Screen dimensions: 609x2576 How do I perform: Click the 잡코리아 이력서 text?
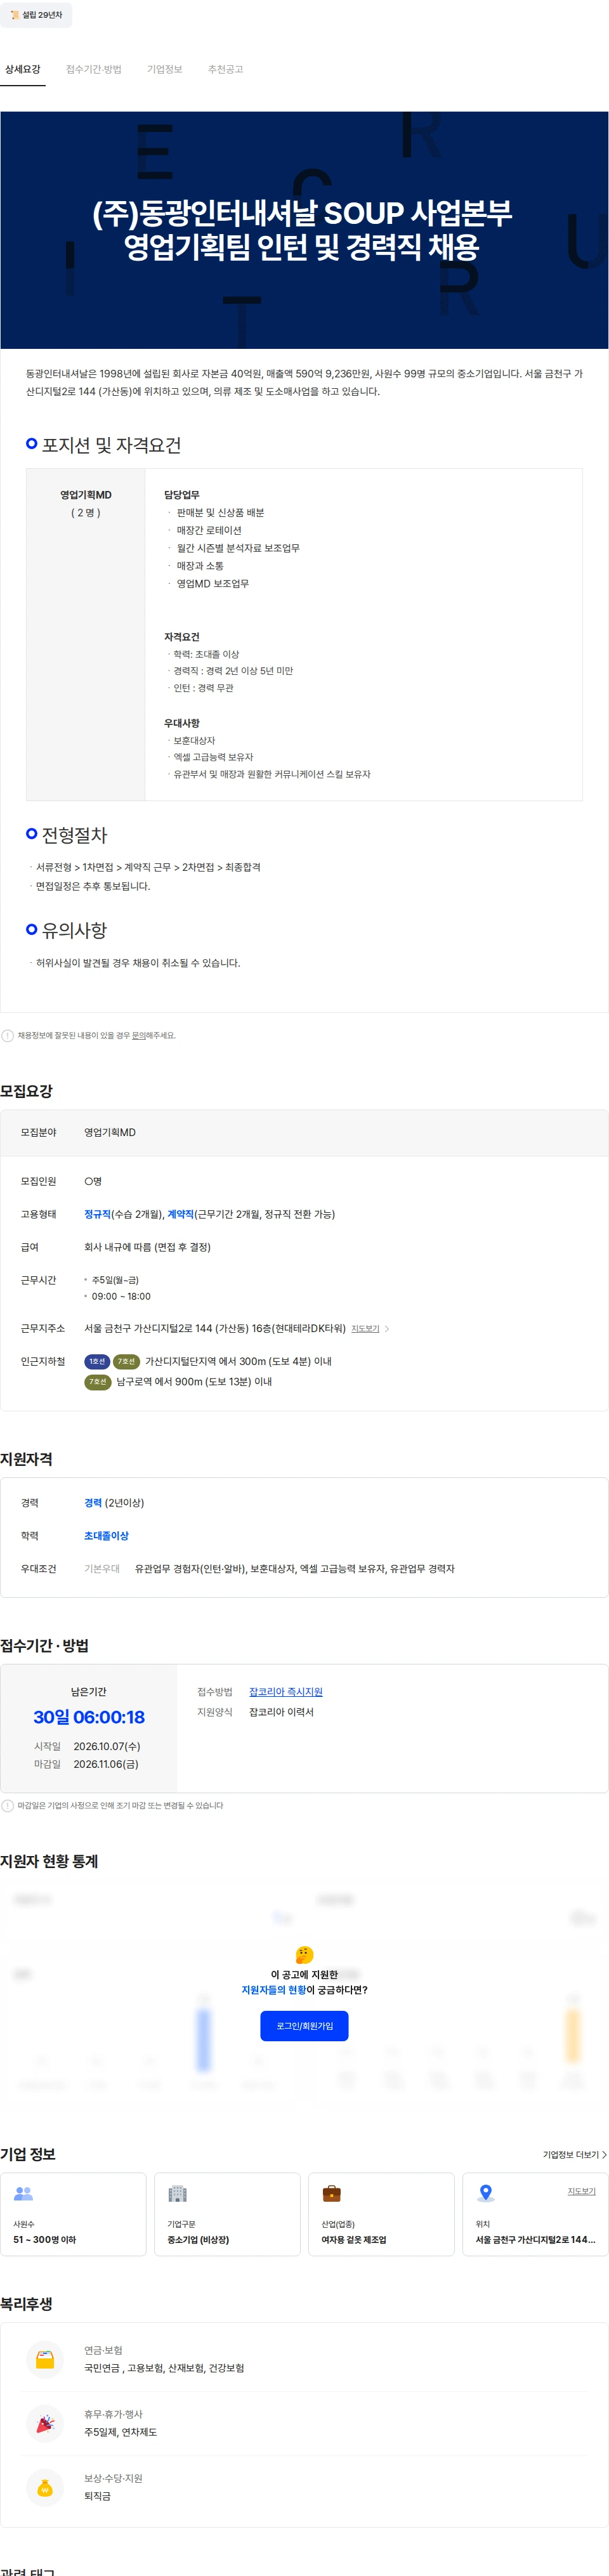pos(281,1712)
